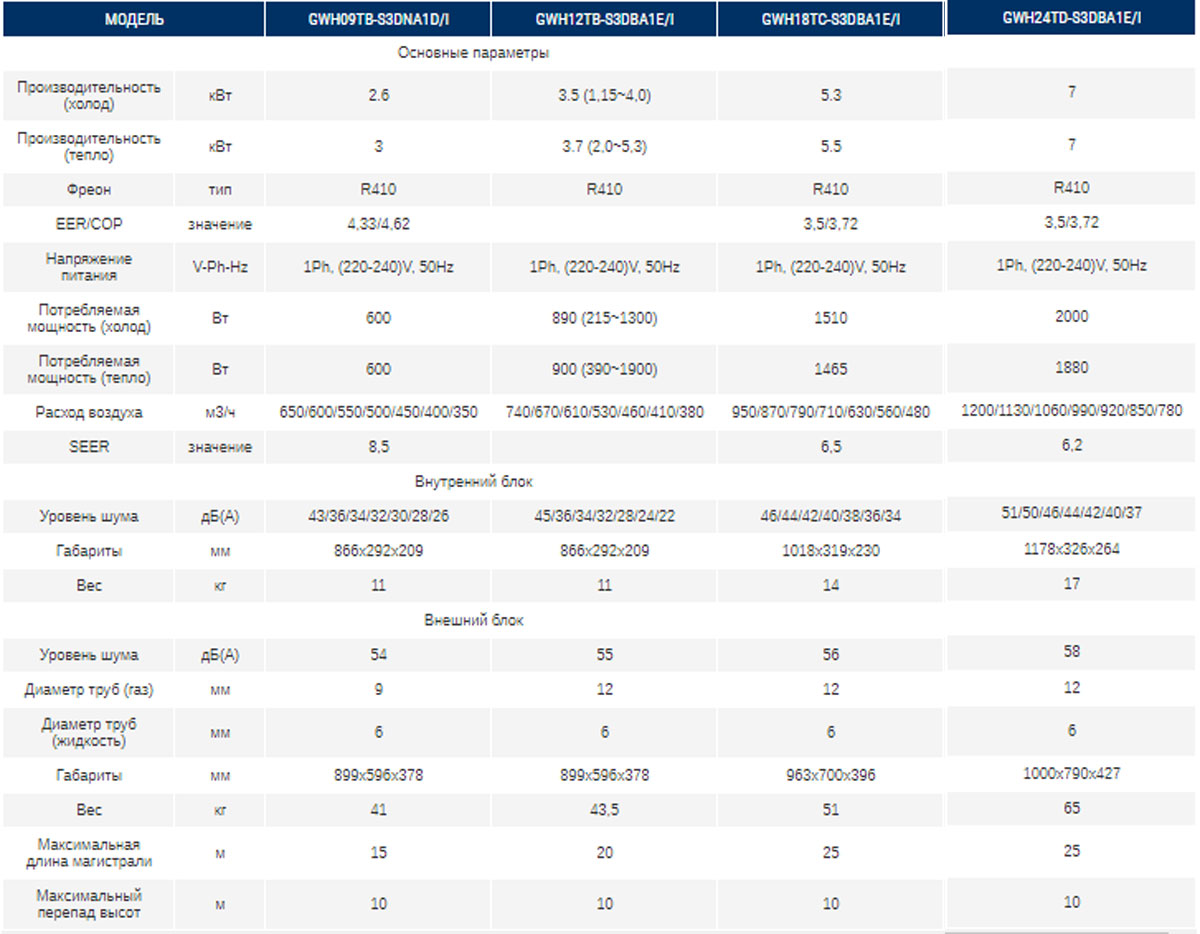
Task: Click the МОДЕЛЬ header cell
Action: click(134, 20)
